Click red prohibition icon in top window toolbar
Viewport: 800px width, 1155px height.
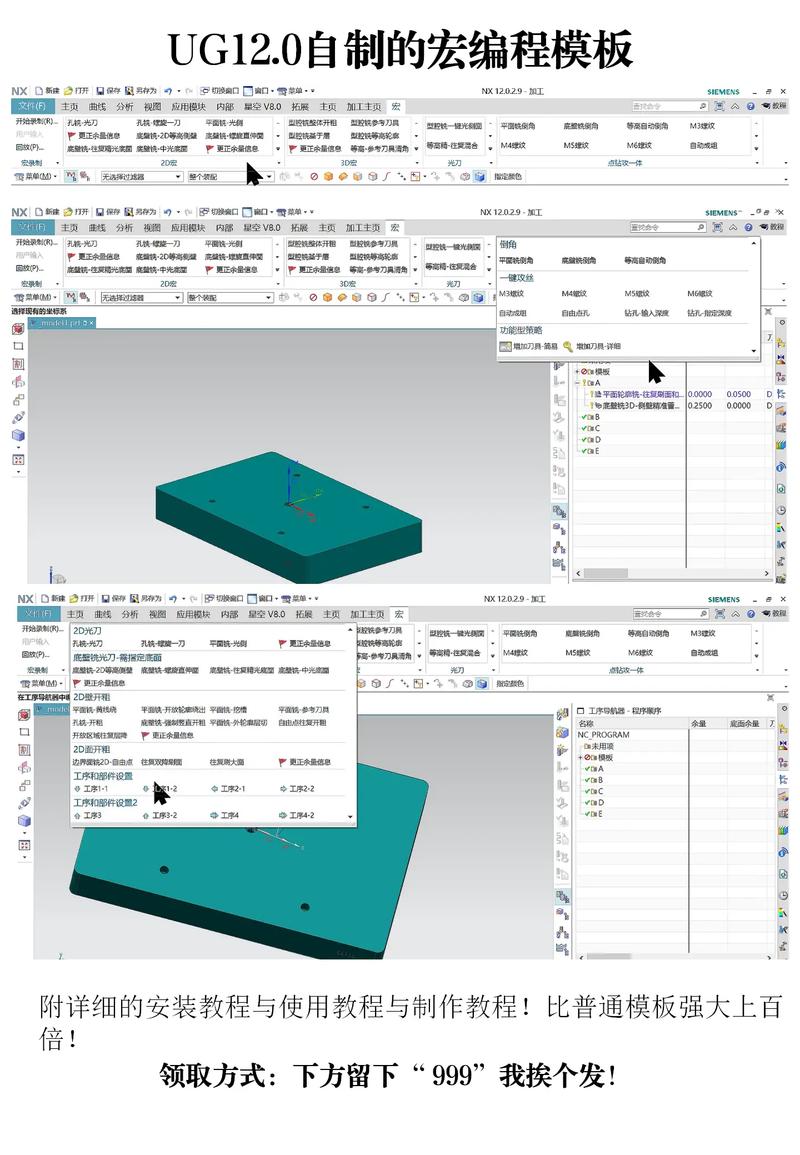[314, 177]
